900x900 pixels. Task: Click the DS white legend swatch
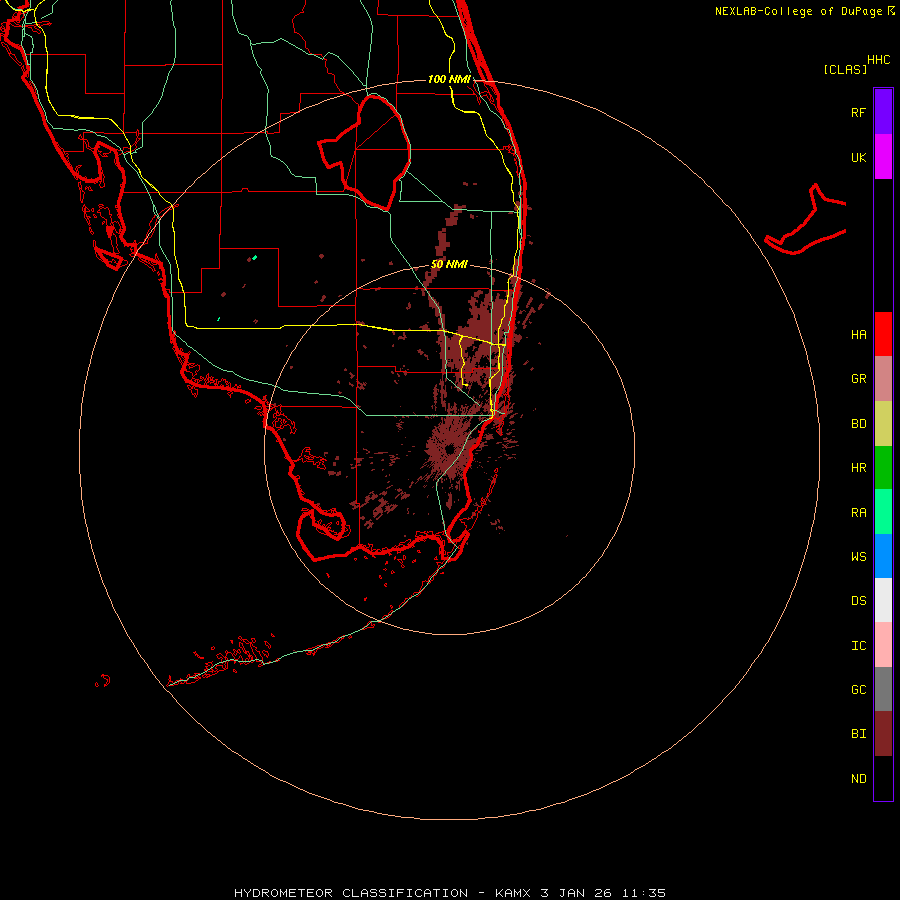[x=883, y=600]
